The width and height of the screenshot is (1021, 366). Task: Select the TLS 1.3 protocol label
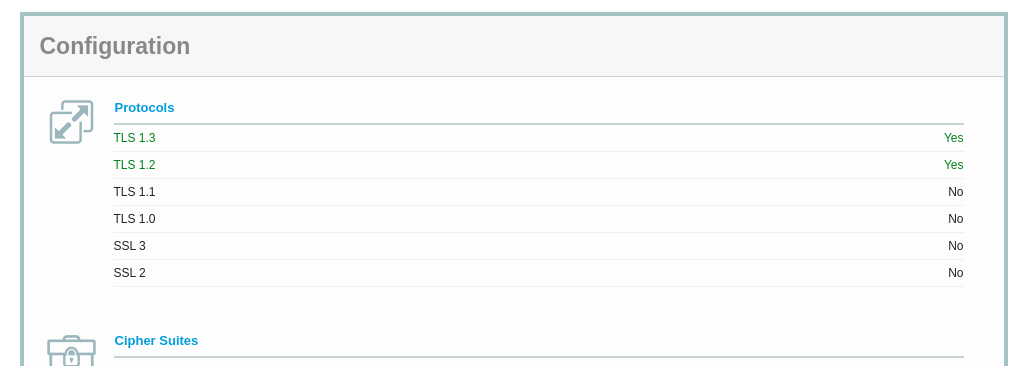click(134, 138)
